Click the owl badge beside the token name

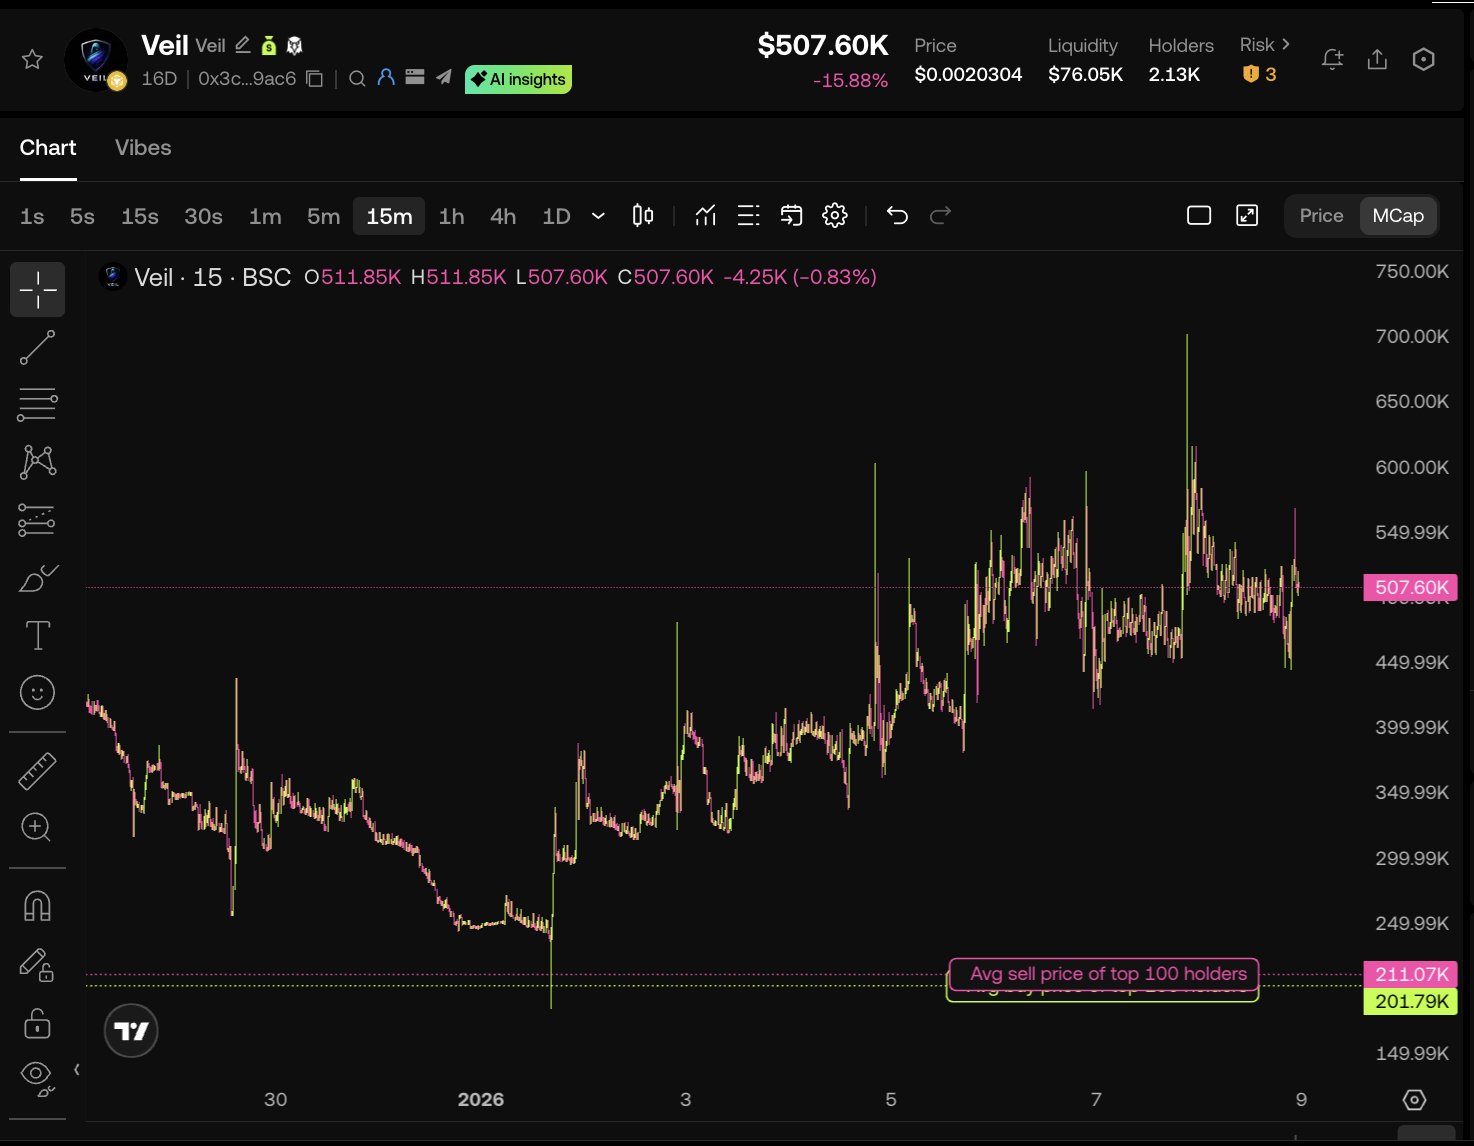click(x=294, y=45)
